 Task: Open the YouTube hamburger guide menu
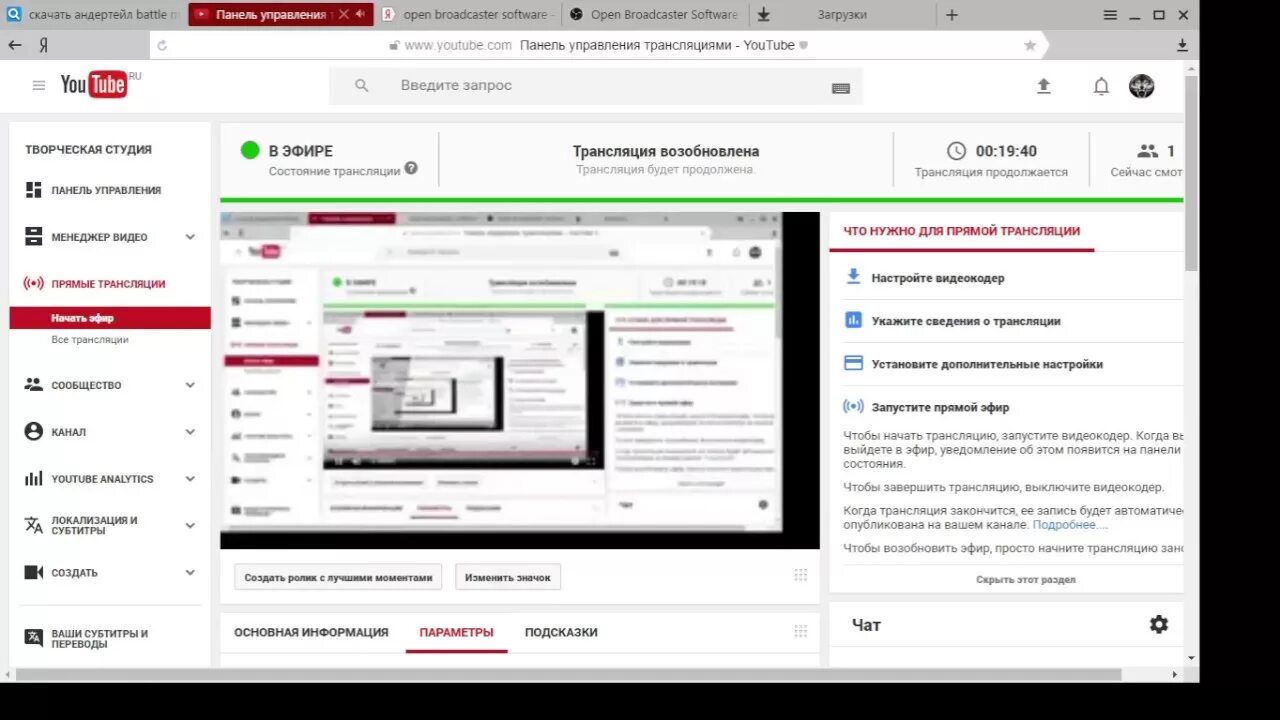[x=39, y=86]
